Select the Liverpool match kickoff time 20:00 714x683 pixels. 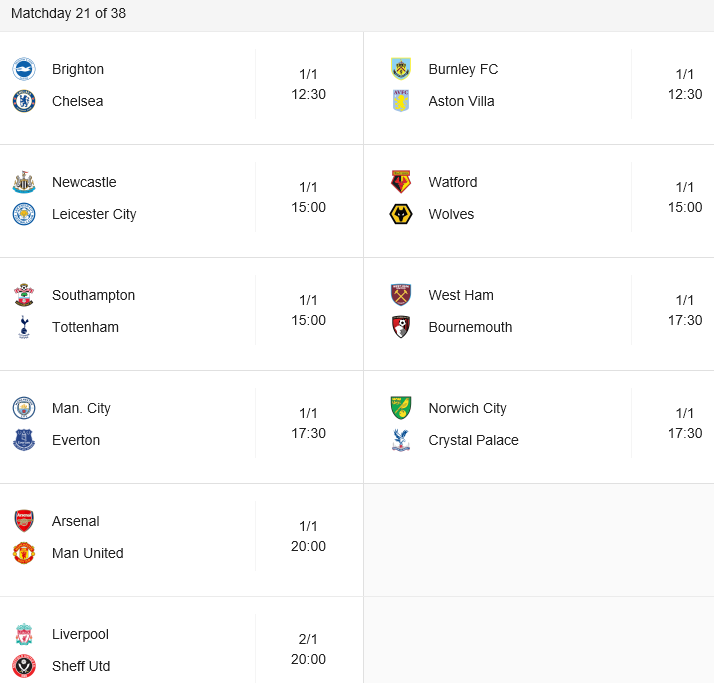(308, 659)
